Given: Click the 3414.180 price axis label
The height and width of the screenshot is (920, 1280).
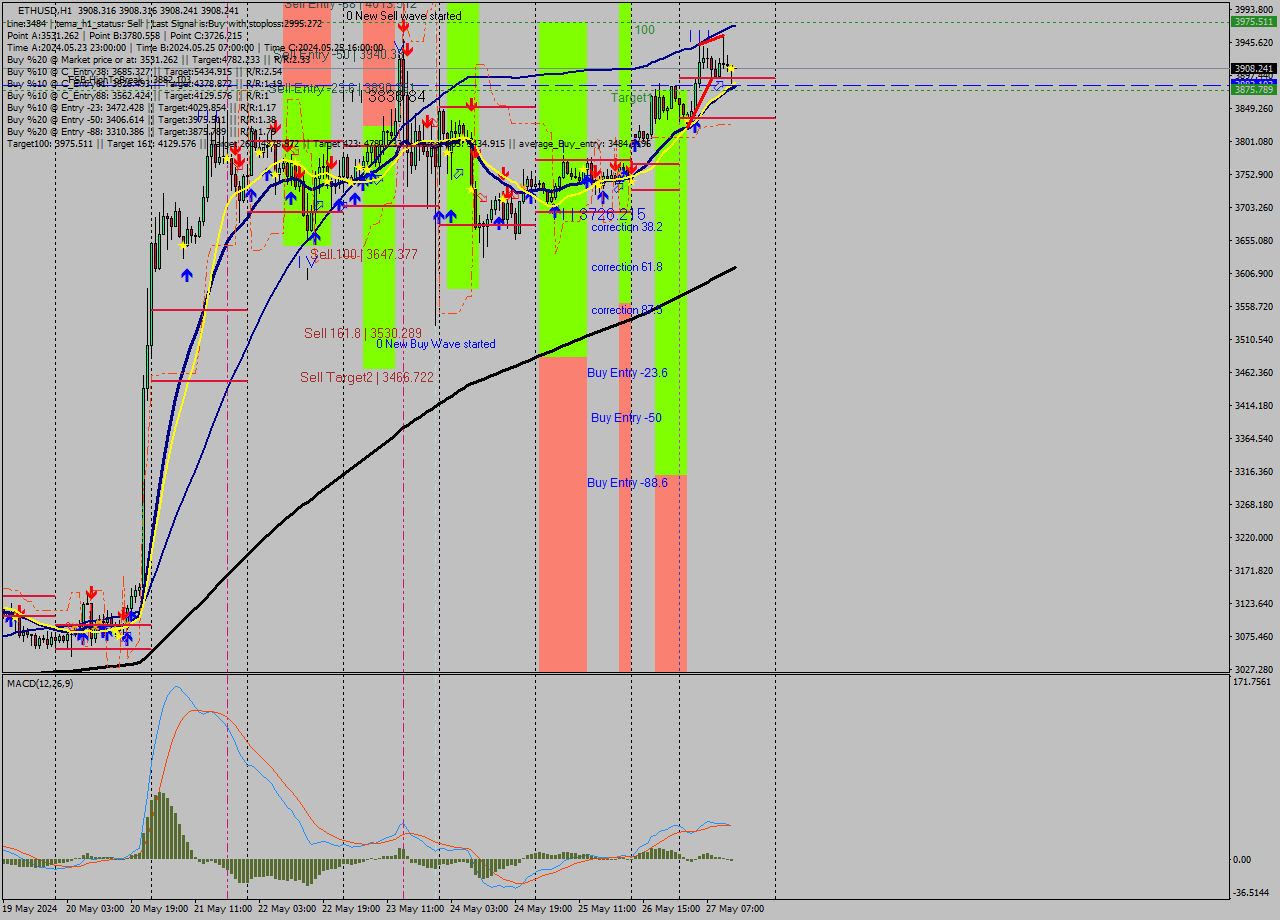Looking at the screenshot, I should [x=1253, y=406].
